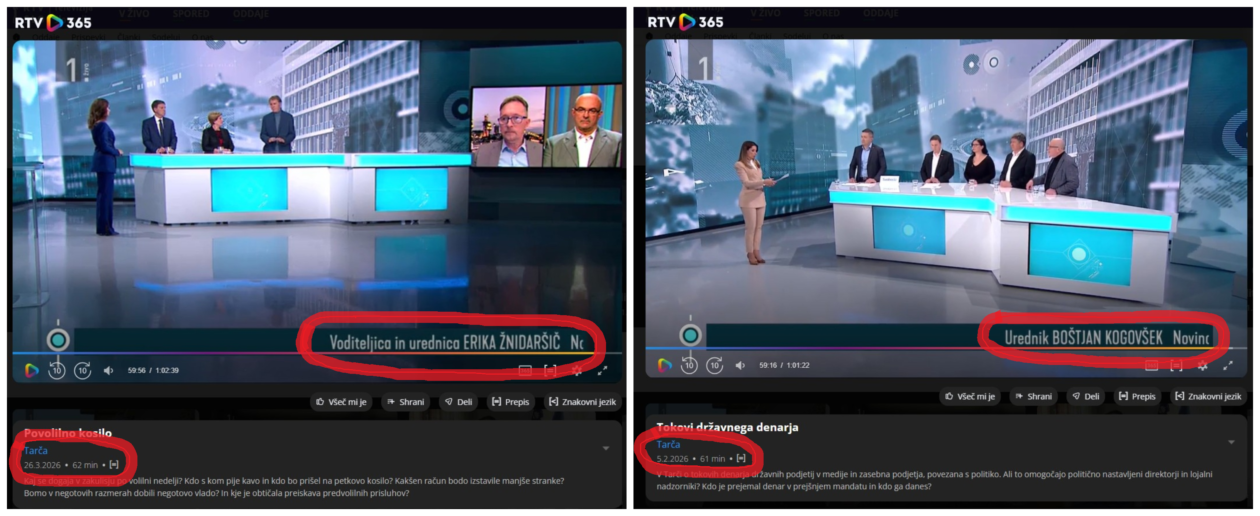Mute the left video player volume
This screenshot has height=516, width=1260.
(109, 370)
